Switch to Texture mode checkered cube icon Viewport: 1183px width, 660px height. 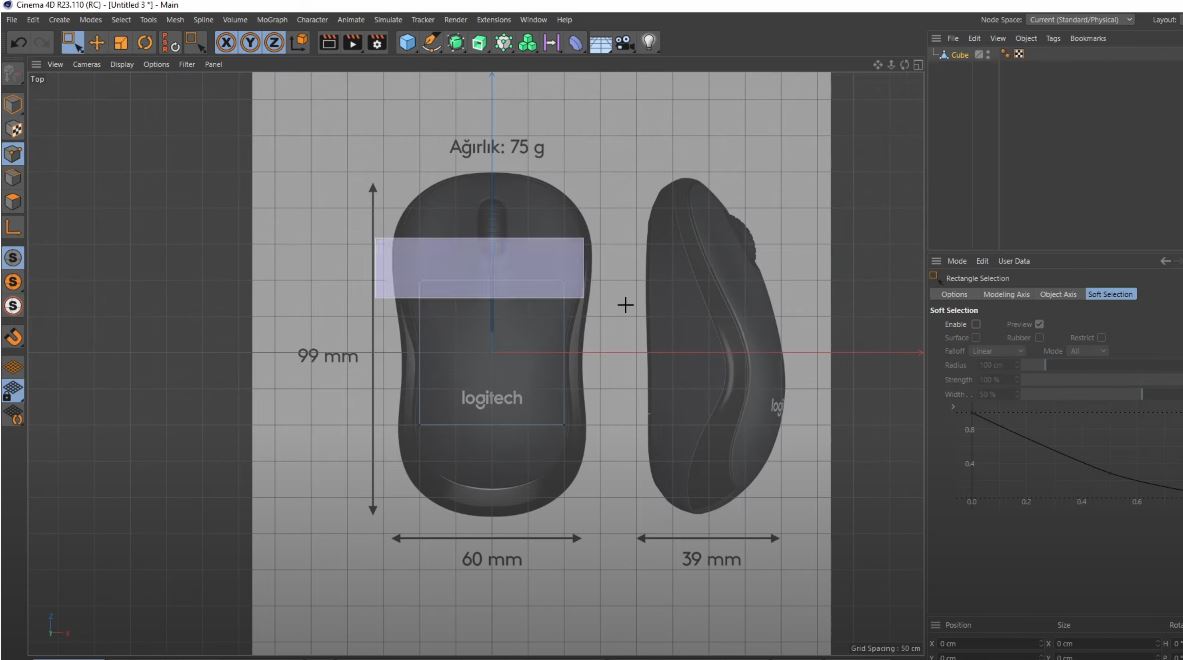tap(13, 129)
